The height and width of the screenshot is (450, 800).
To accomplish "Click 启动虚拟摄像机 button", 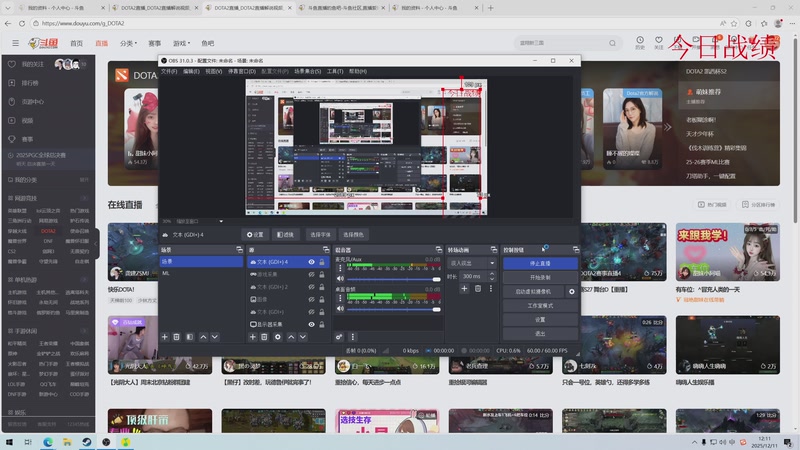I will 534,291.
